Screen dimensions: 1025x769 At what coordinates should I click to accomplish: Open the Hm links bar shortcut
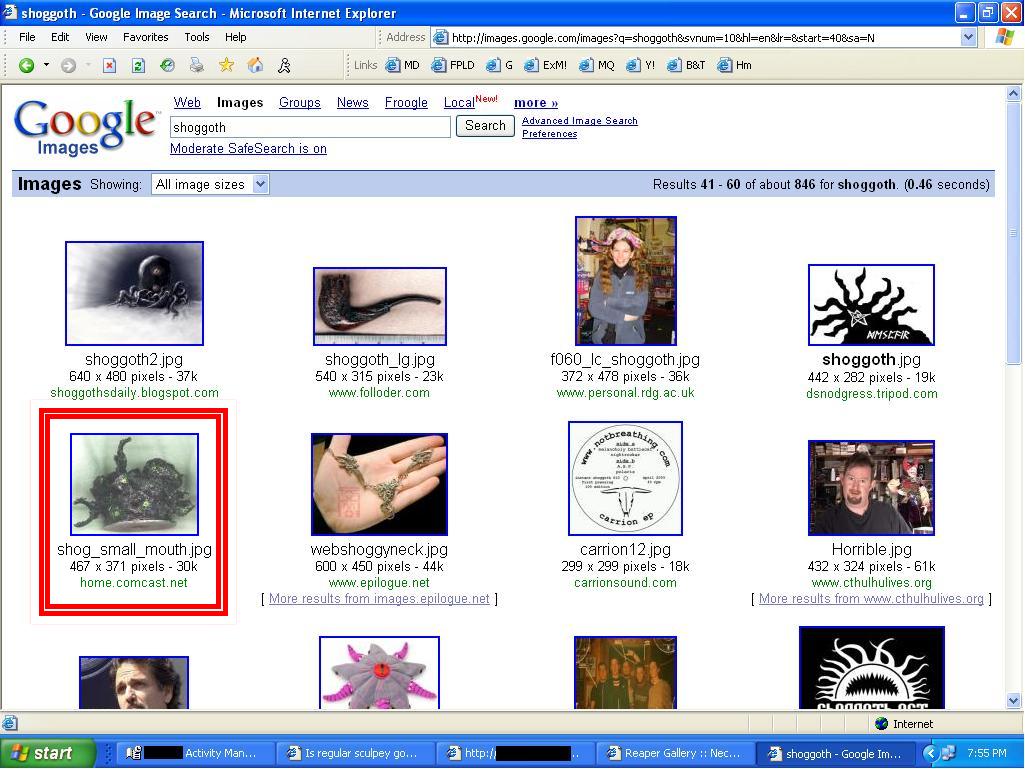pyautogui.click(x=735, y=65)
